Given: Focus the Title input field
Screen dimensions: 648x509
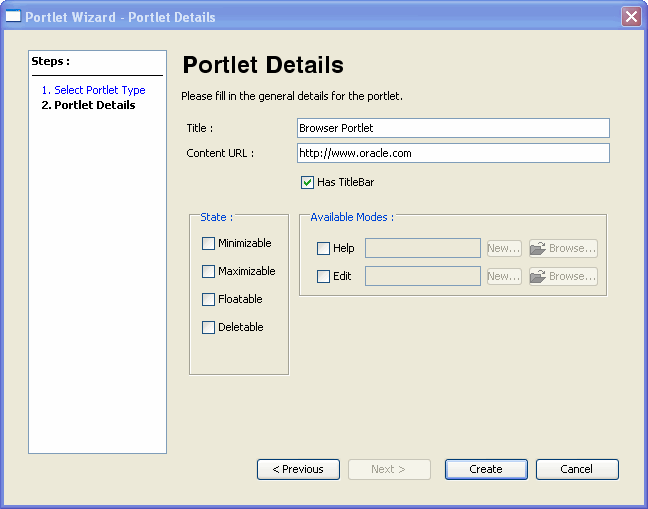Looking at the screenshot, I should point(453,128).
